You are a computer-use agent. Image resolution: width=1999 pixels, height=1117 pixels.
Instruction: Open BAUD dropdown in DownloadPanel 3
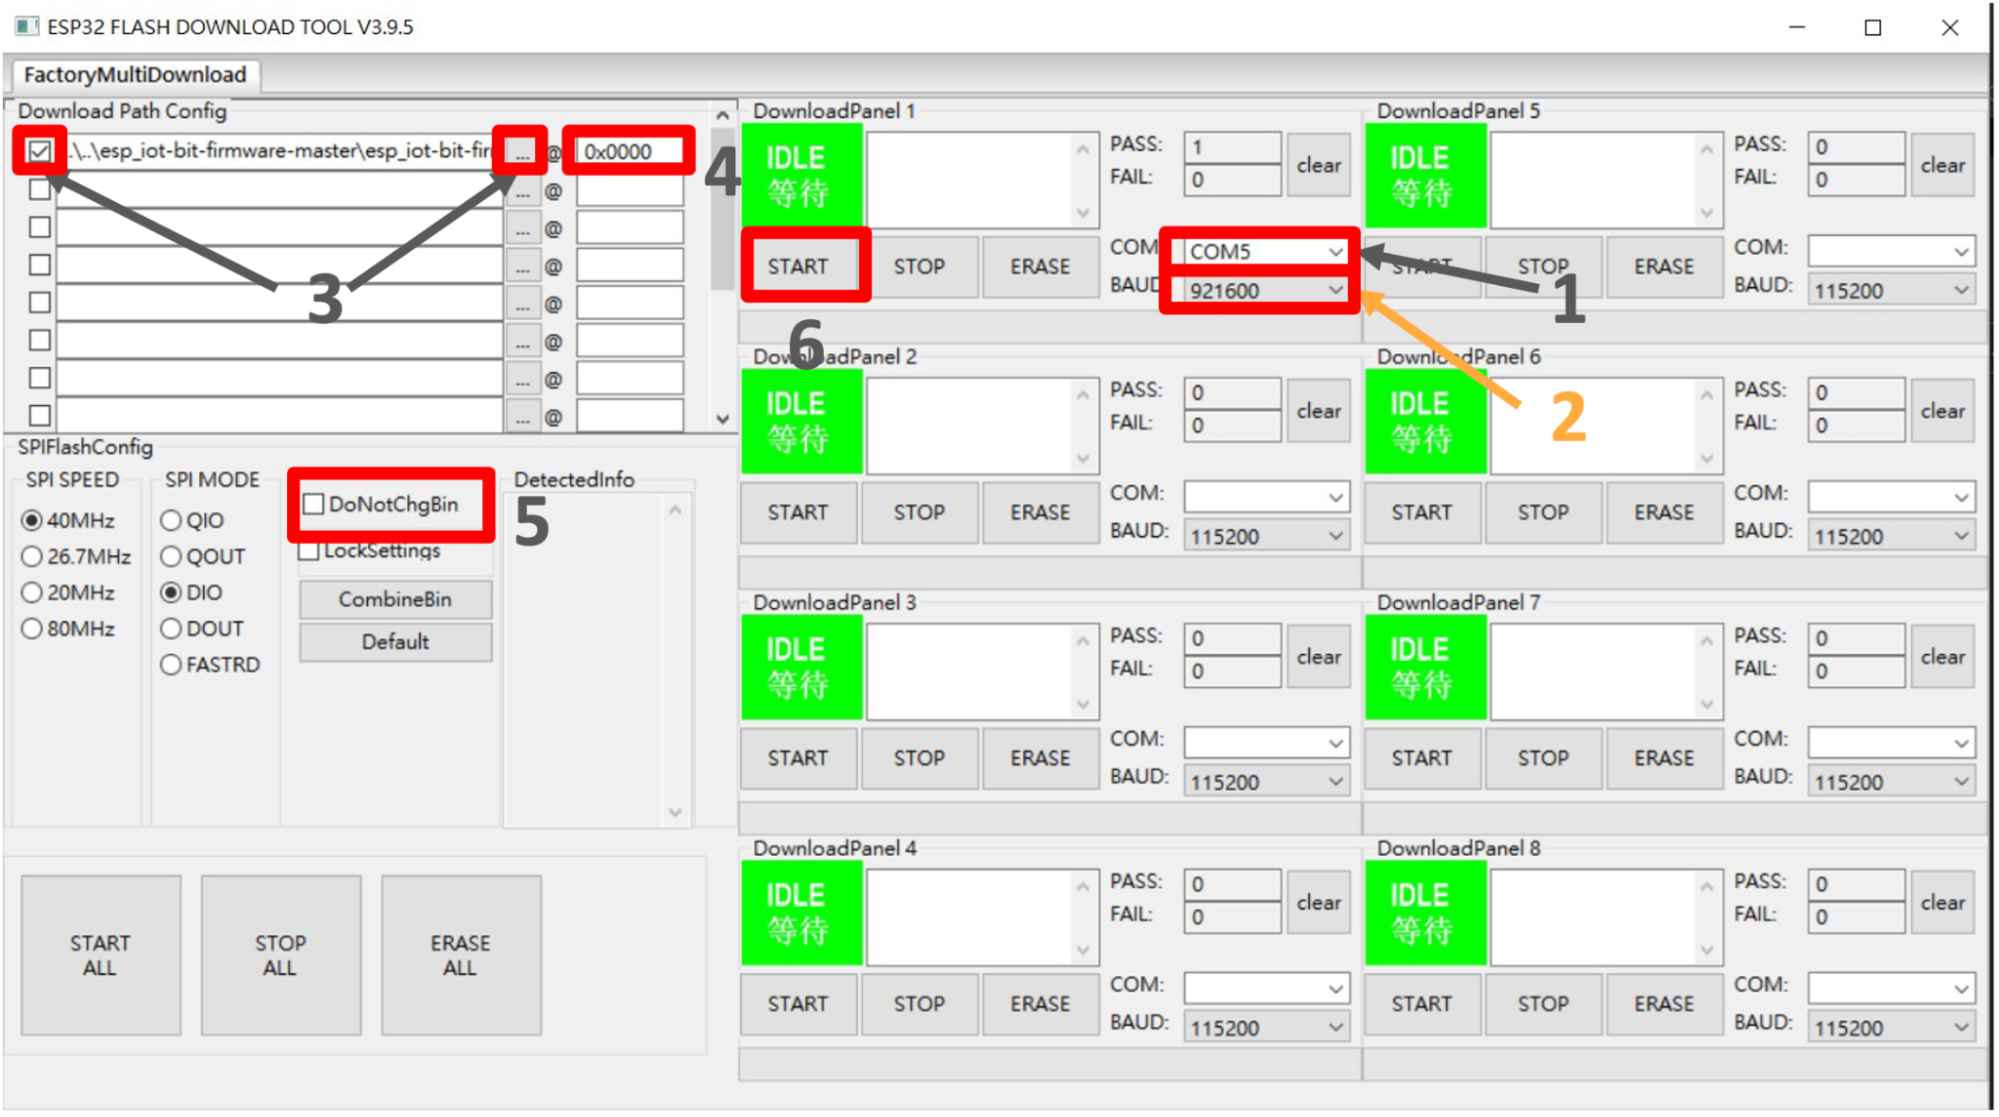1265,782
